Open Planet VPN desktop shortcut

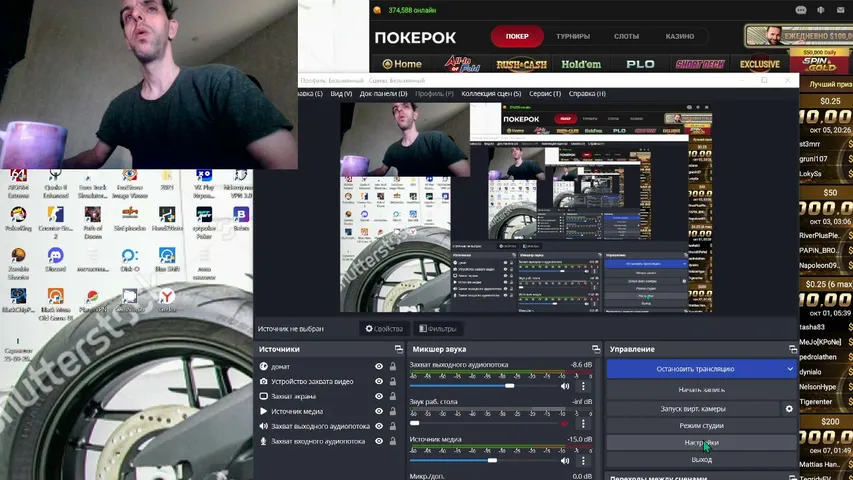click(x=92, y=300)
